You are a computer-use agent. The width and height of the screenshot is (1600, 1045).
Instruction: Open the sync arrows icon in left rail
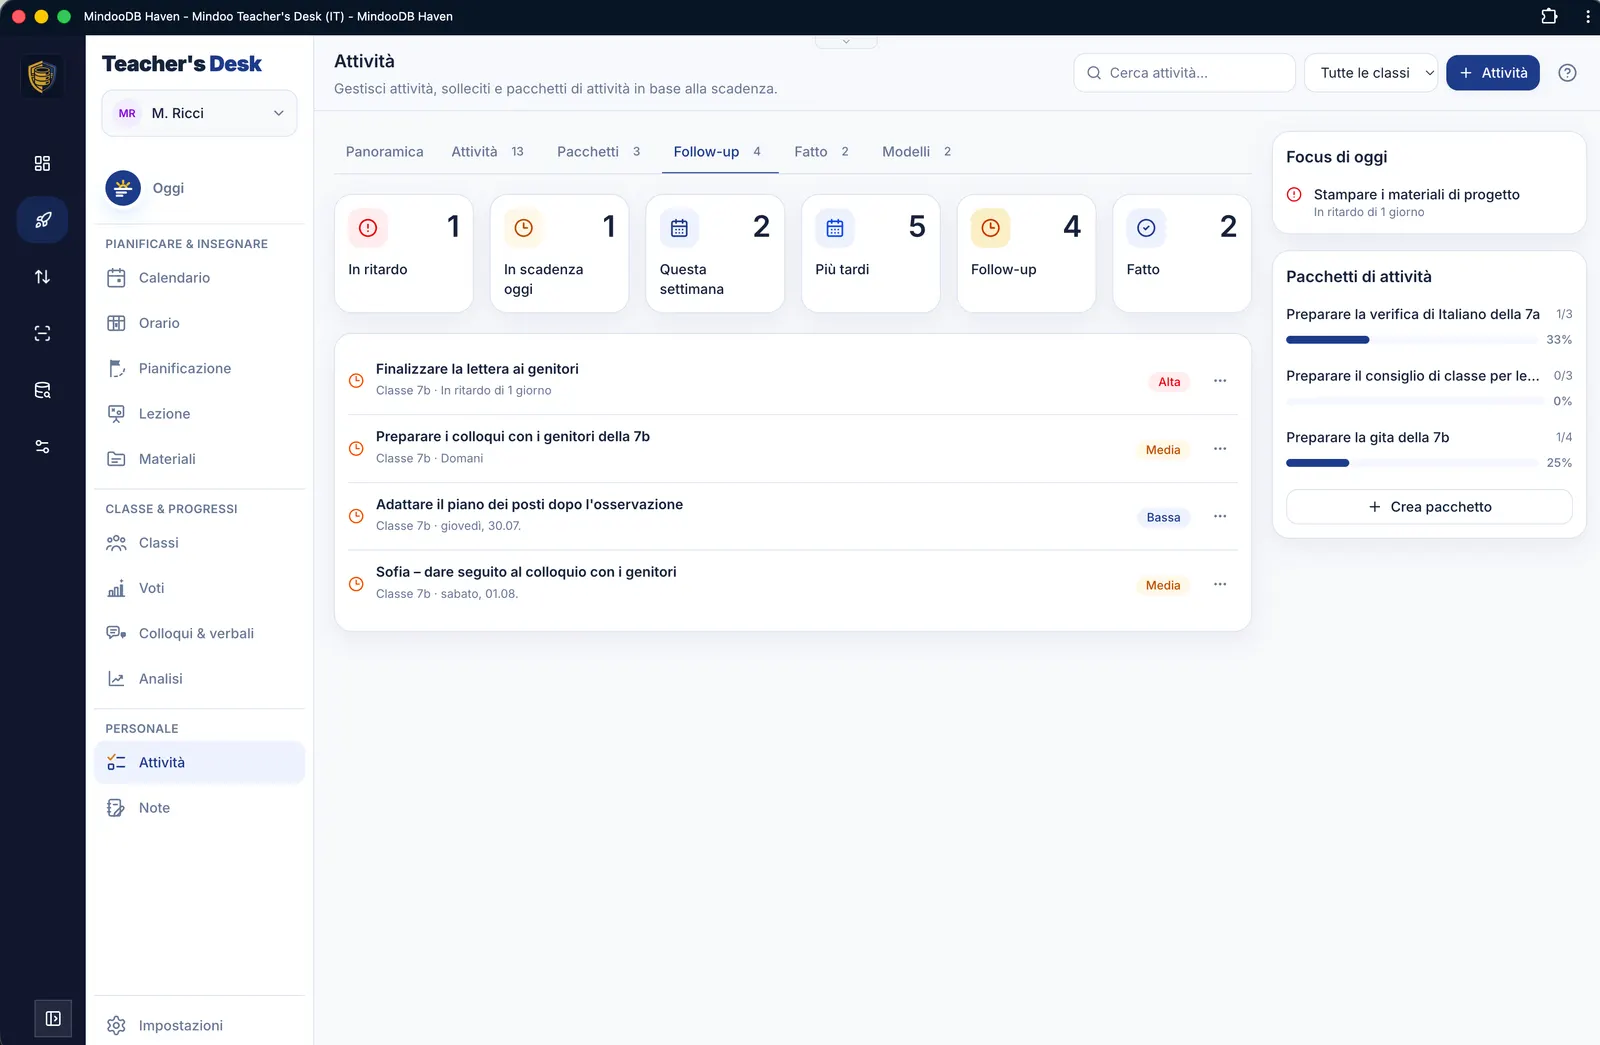tap(42, 277)
